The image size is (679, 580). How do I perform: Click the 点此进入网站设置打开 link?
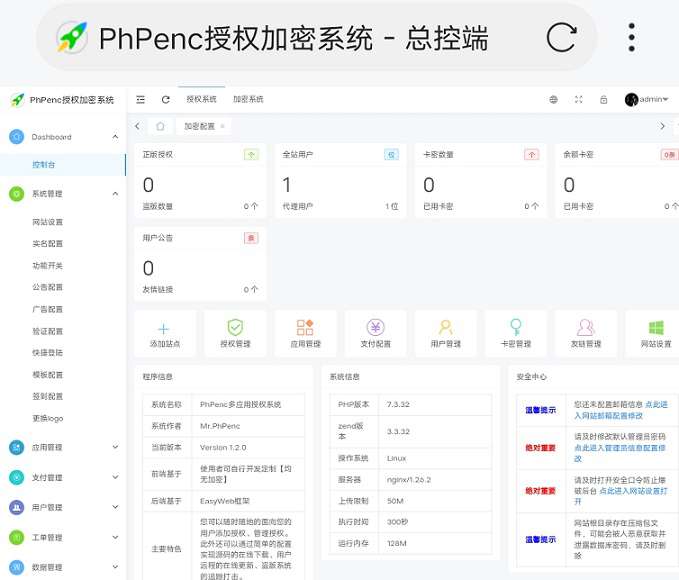(x=620, y=496)
